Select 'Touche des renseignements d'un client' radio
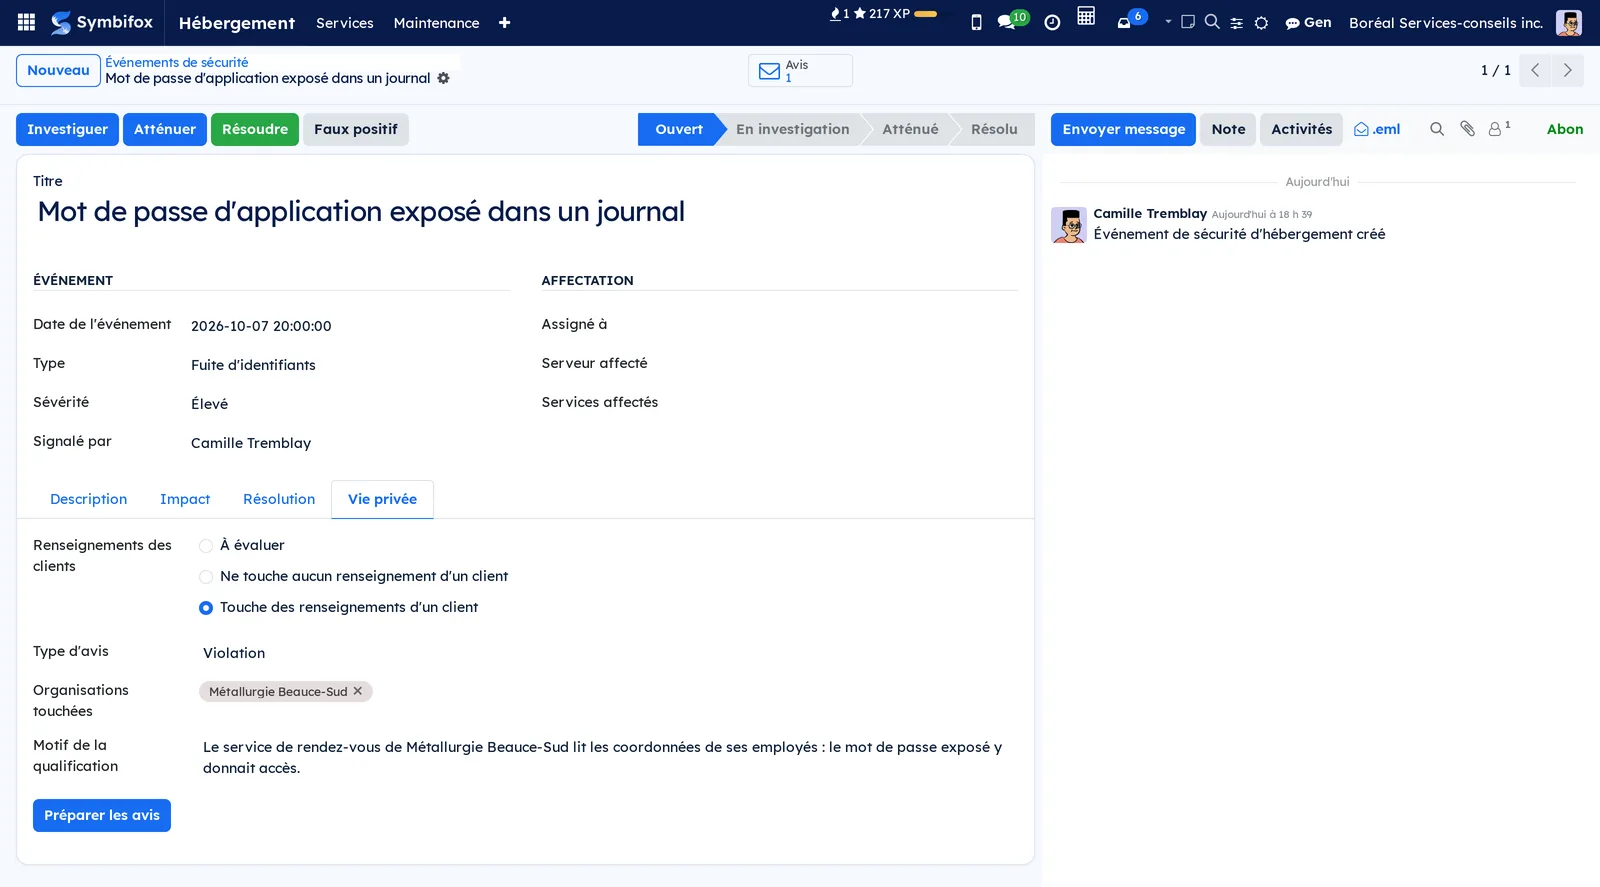Viewport: 1600px width, 887px height. (x=206, y=608)
